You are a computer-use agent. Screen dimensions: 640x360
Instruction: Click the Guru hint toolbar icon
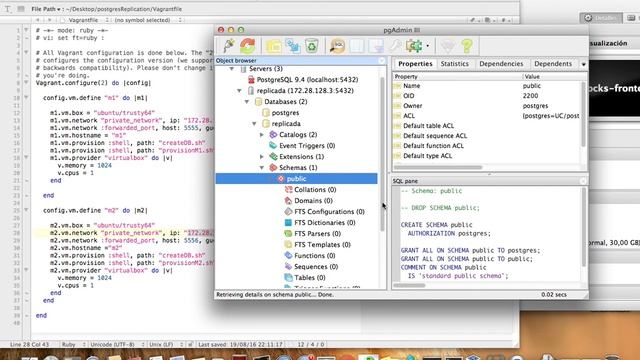point(447,46)
